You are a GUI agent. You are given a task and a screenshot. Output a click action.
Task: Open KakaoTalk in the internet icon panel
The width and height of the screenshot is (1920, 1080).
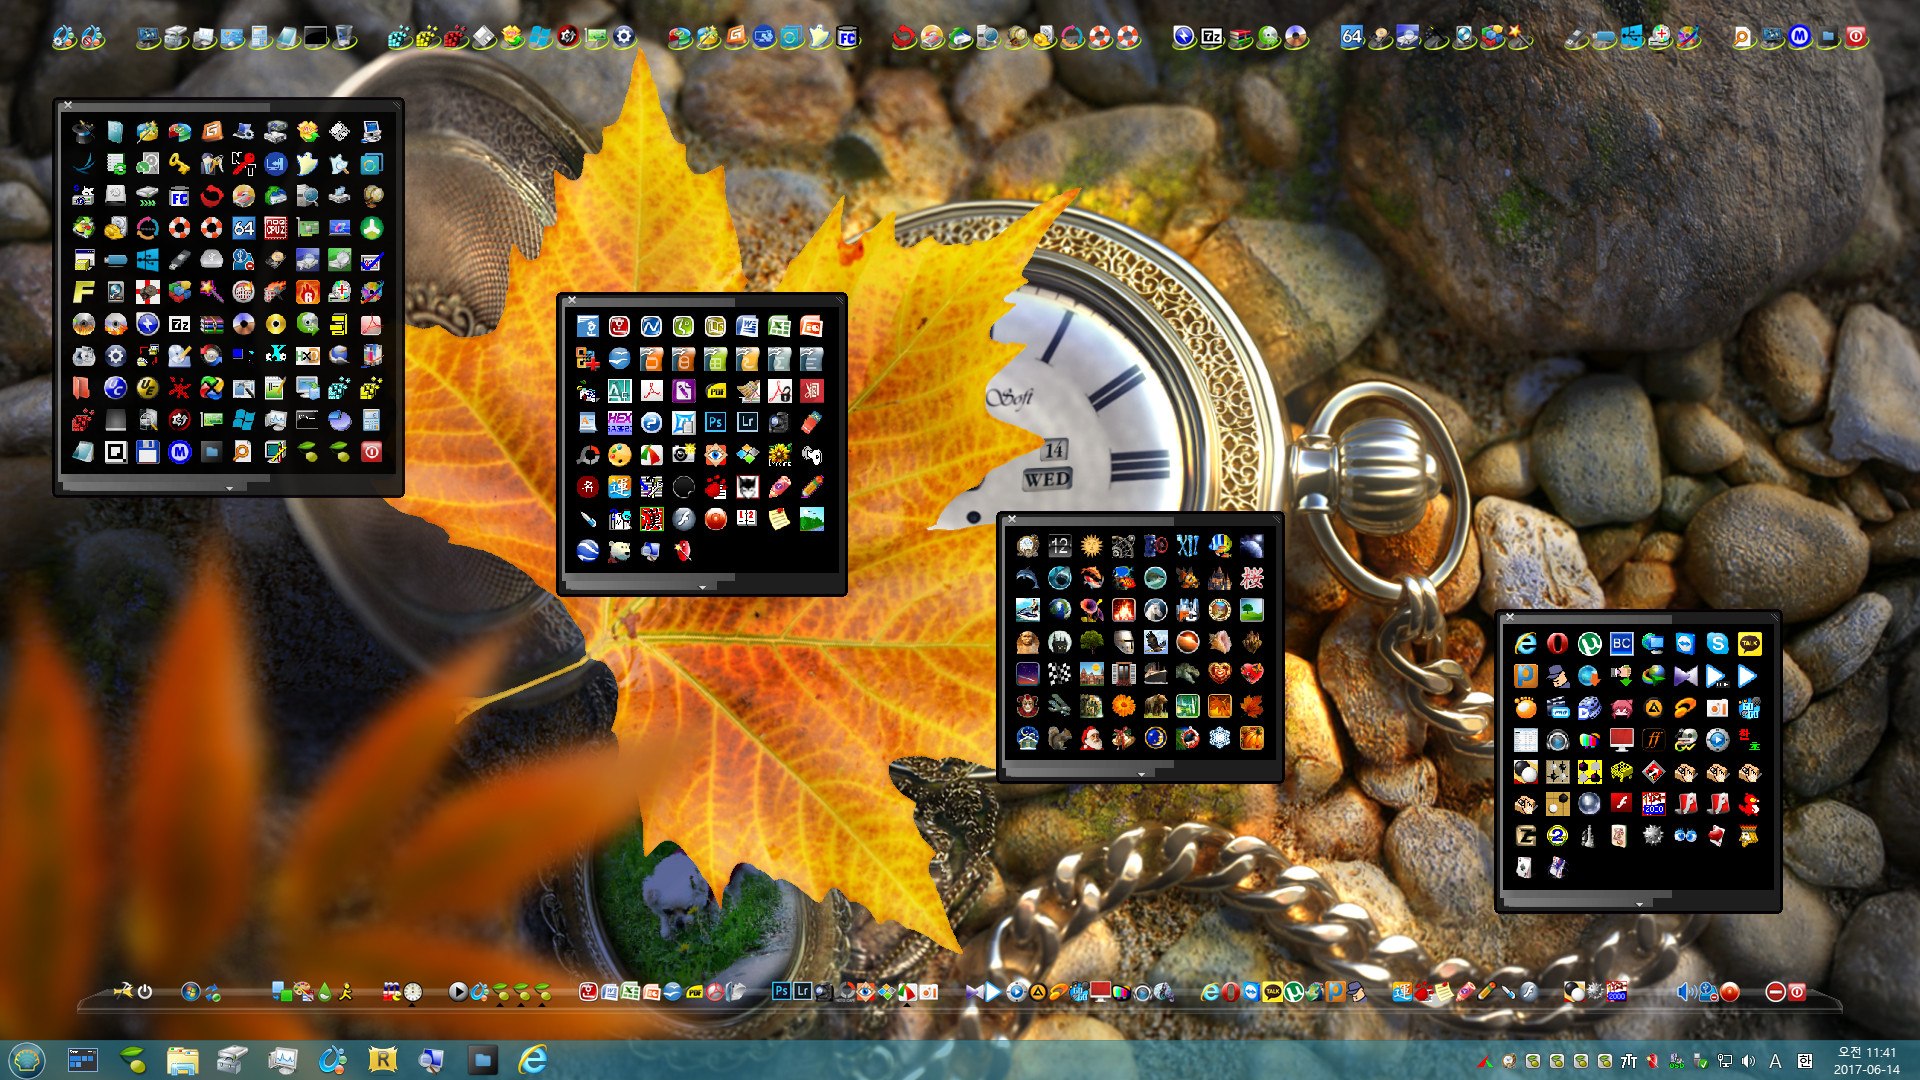pyautogui.click(x=1749, y=643)
